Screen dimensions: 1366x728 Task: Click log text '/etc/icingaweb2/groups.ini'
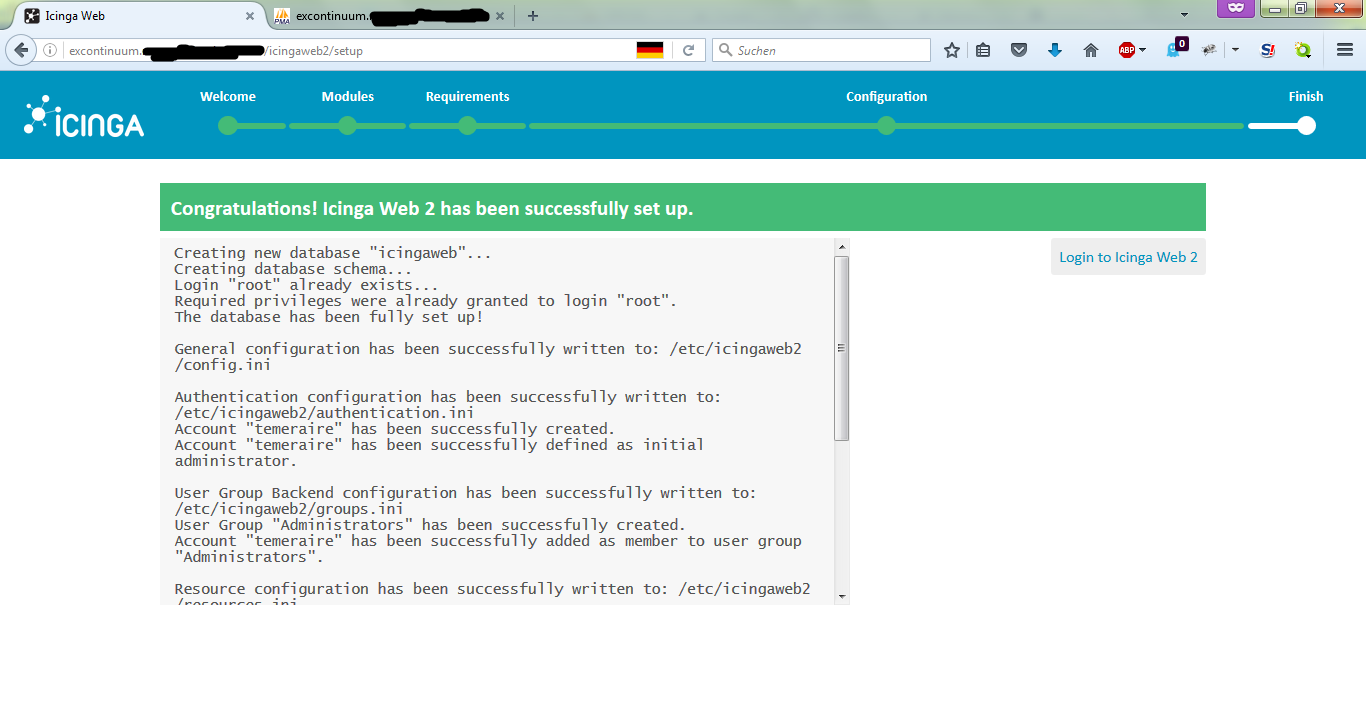289,509
